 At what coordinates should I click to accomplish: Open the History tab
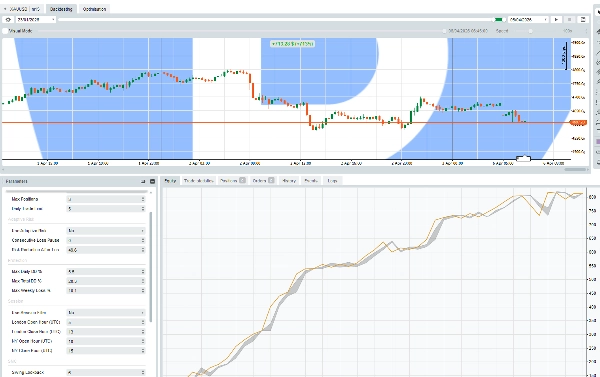(289, 181)
